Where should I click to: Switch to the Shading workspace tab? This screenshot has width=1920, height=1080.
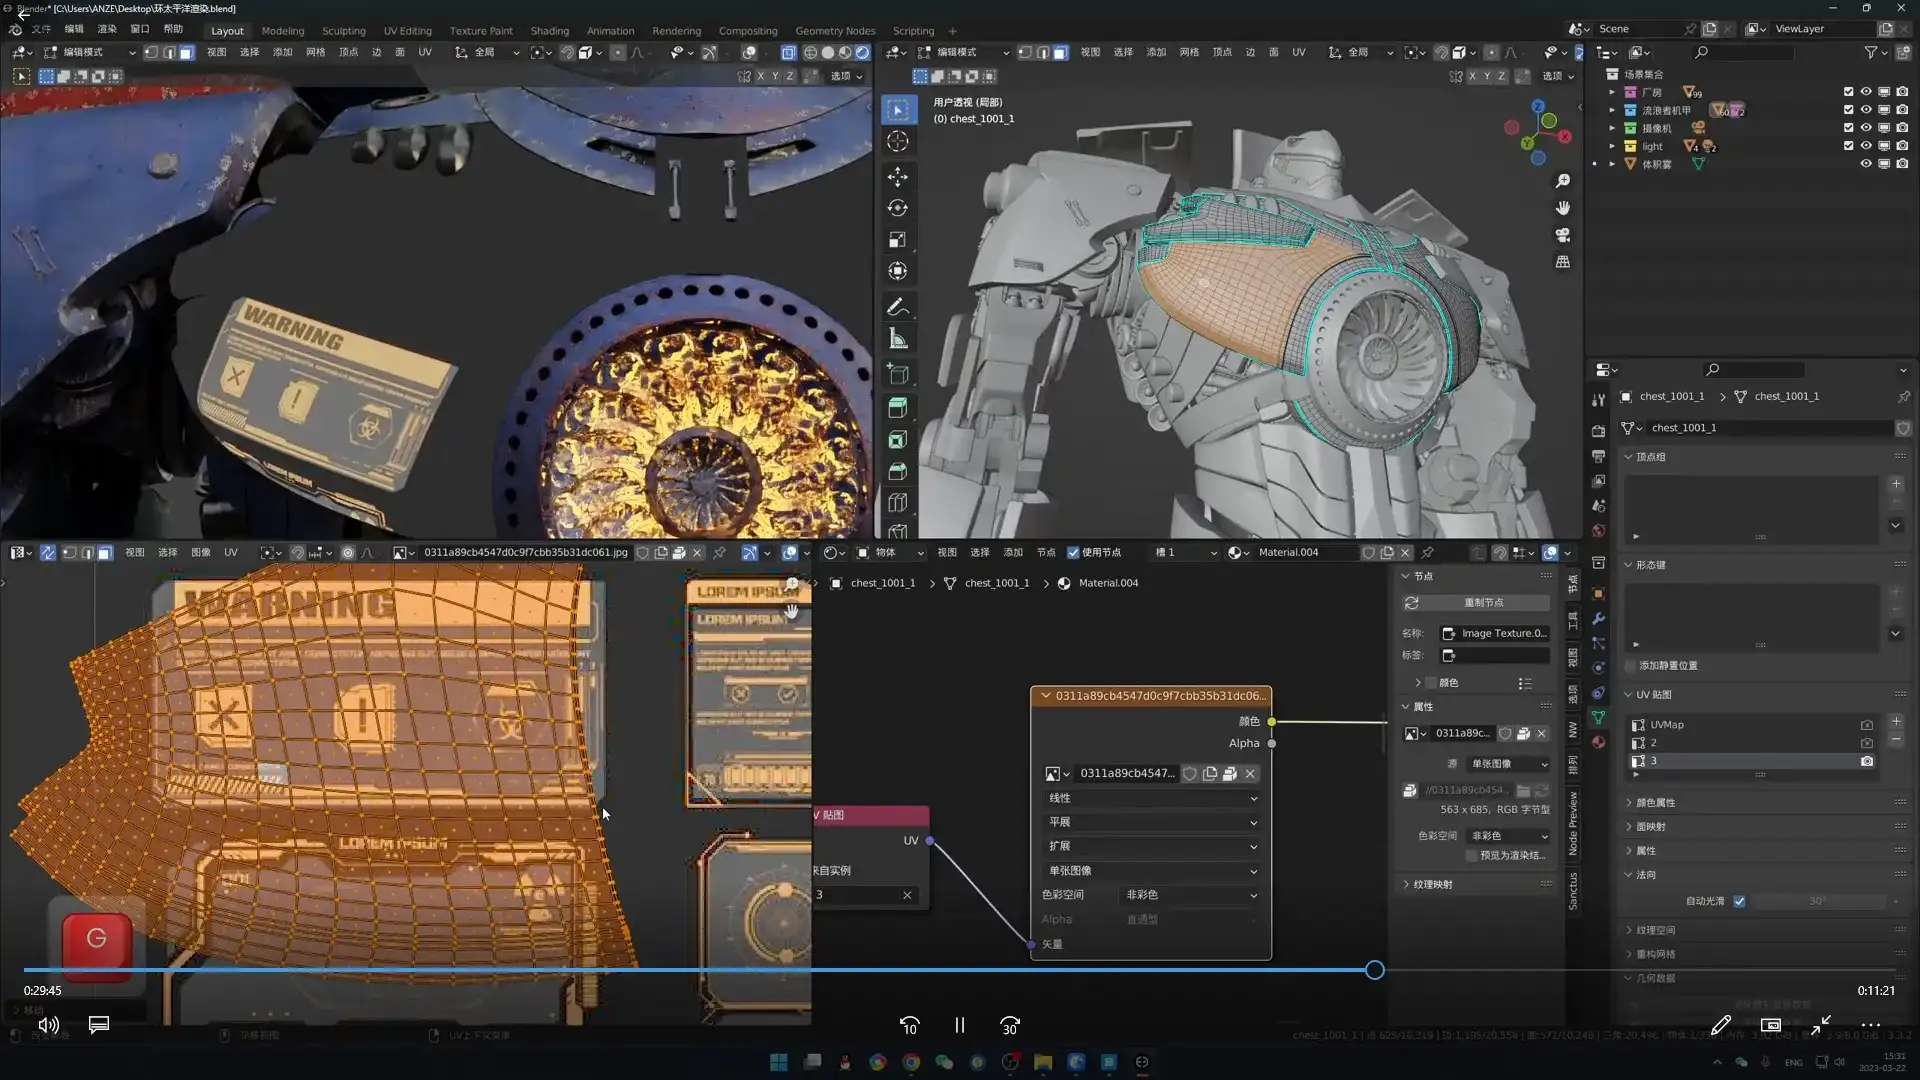click(x=548, y=30)
